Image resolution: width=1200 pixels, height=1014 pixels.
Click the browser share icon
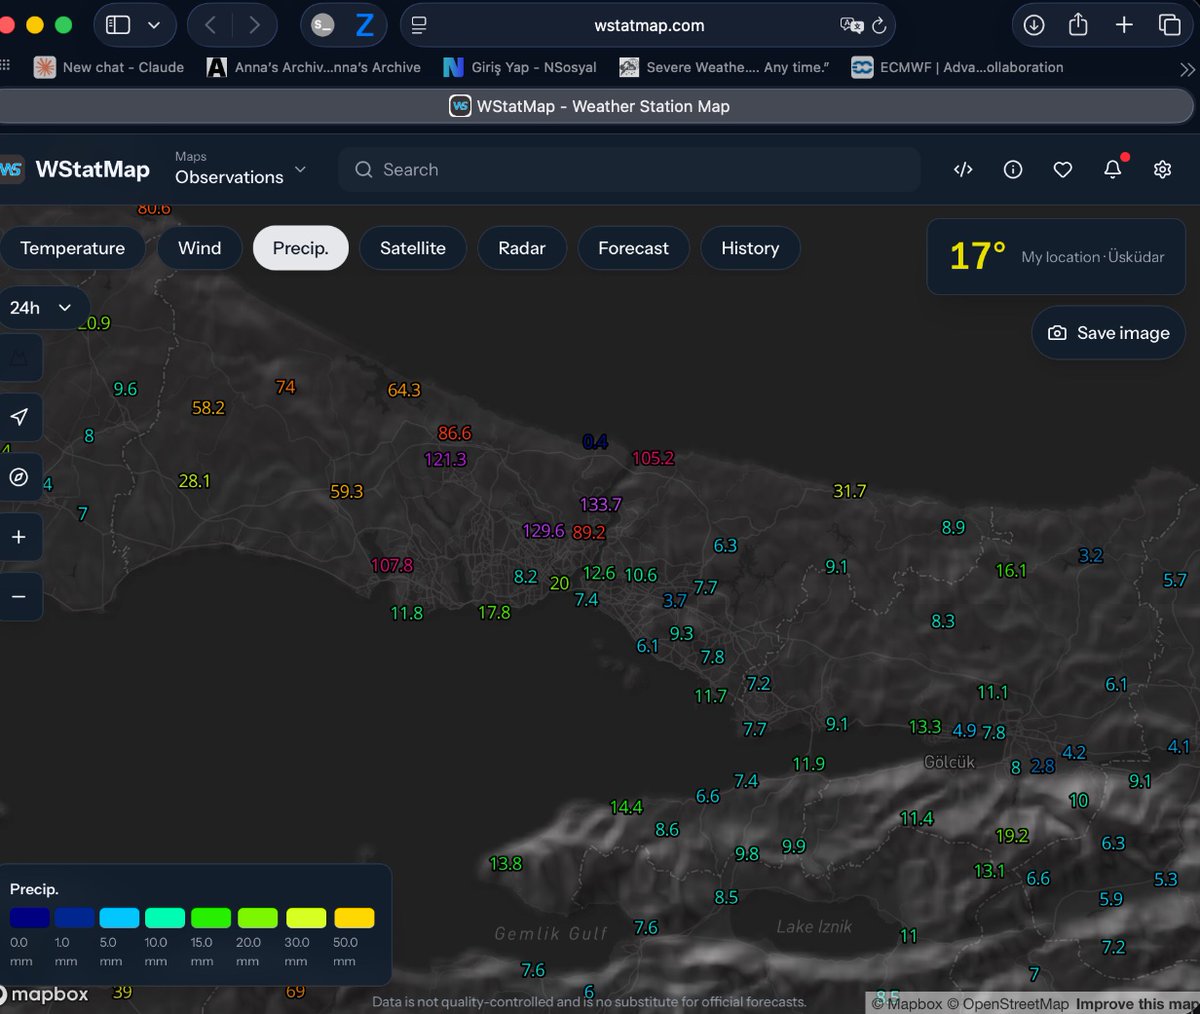(x=1078, y=25)
